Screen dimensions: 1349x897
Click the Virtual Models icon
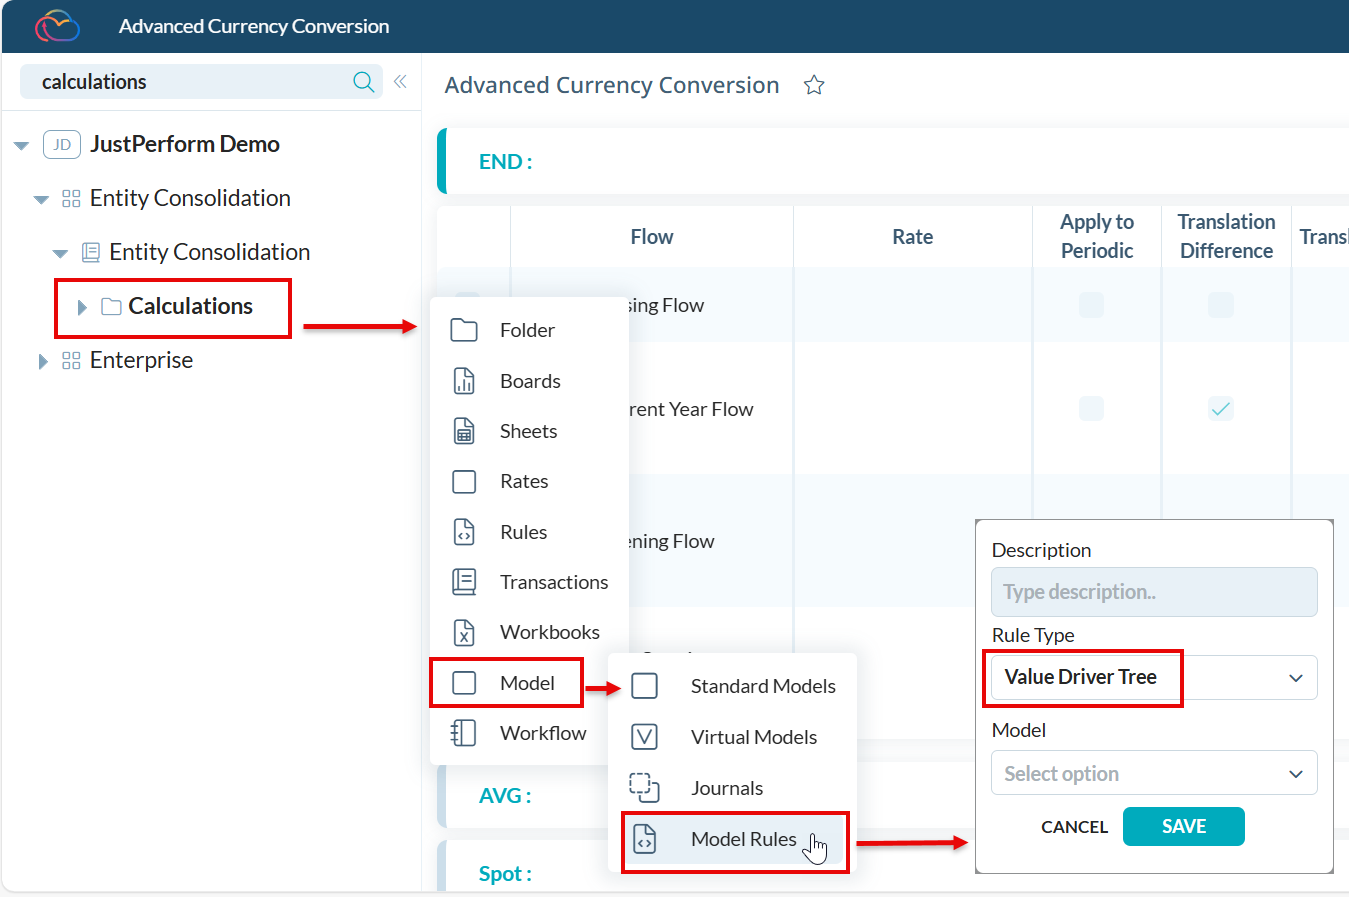pyautogui.click(x=645, y=737)
